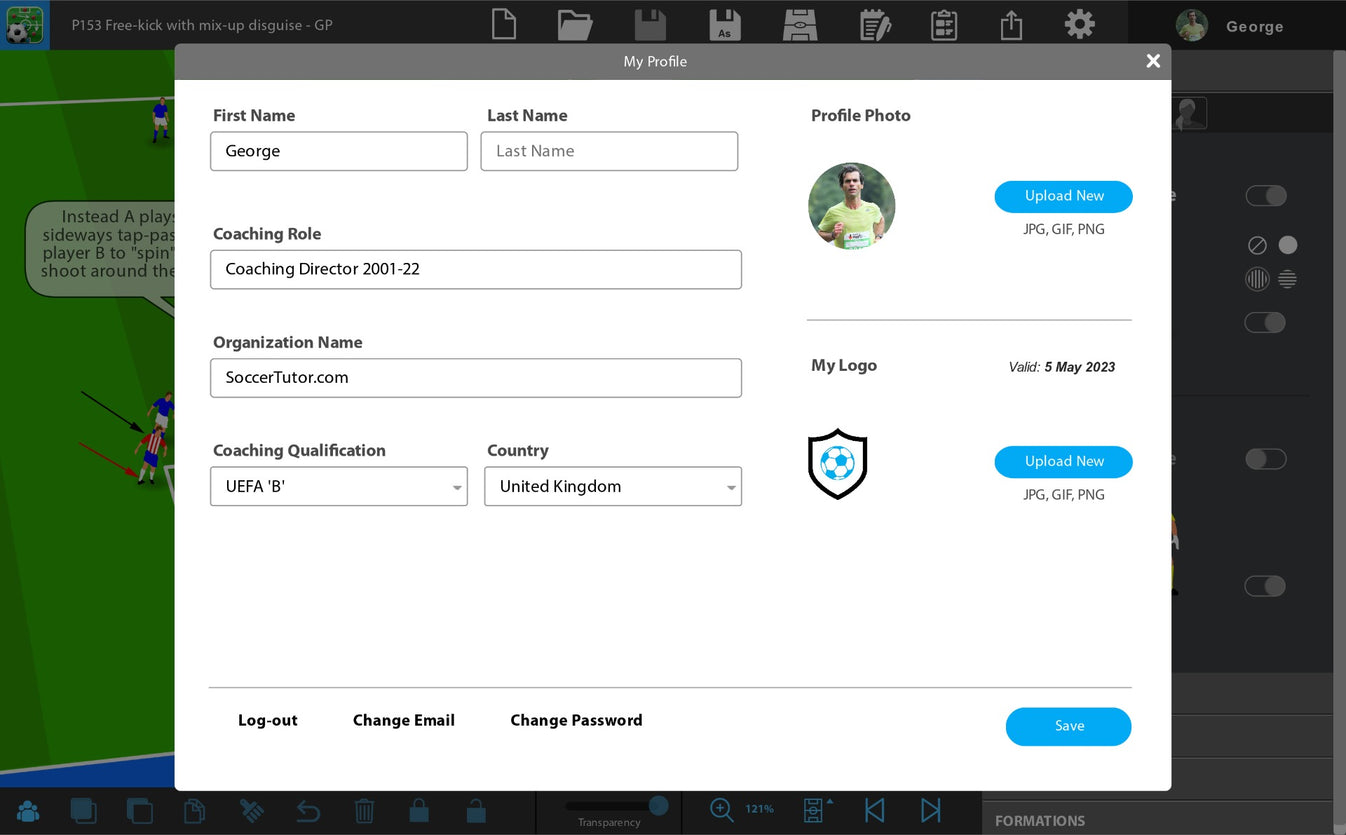Viewport: 1346px width, 835px height.
Task: Click Upload New for Profile Photo
Action: (1063, 196)
